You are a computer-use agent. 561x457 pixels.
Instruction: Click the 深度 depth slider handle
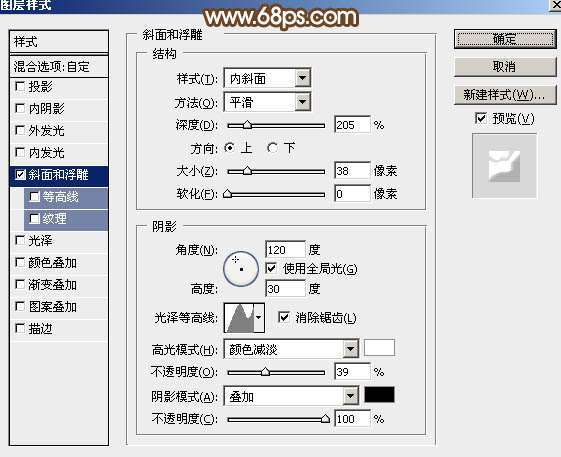pyautogui.click(x=247, y=125)
